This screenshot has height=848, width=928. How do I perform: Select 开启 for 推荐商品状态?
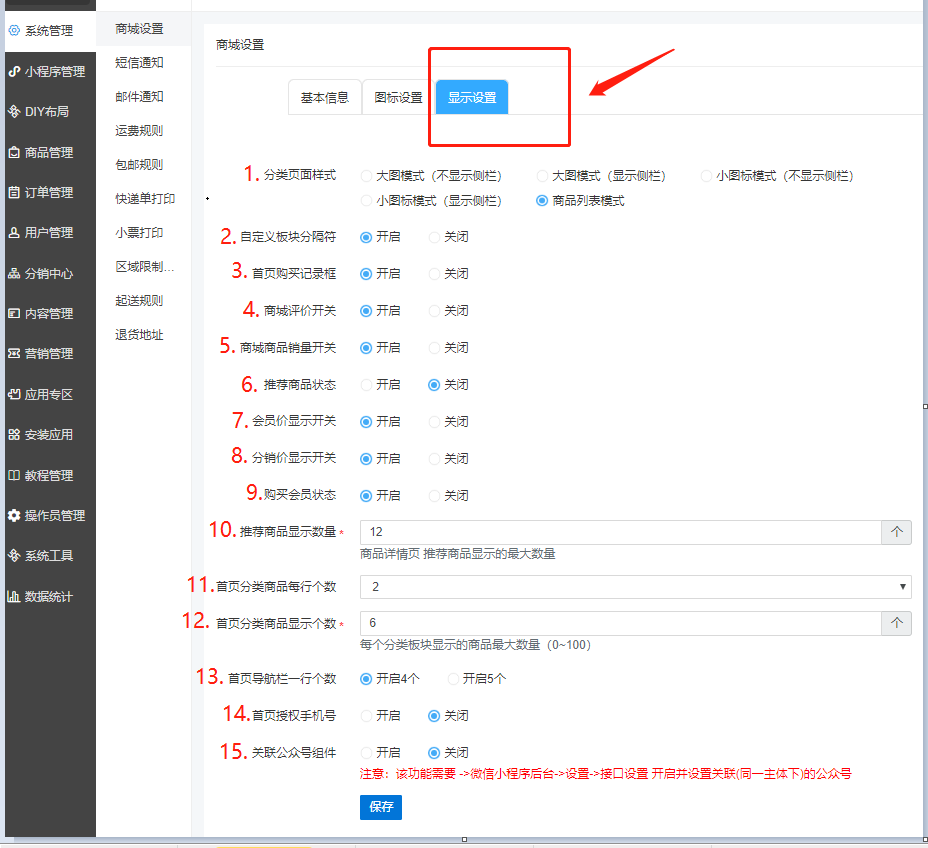(366, 385)
